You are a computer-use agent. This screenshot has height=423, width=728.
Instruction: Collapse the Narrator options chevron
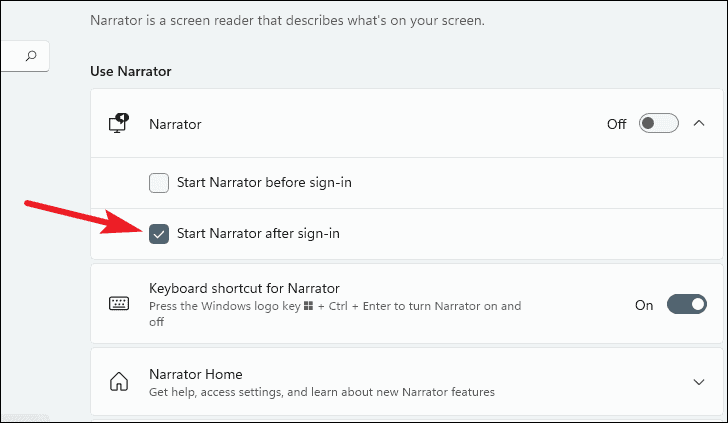[x=699, y=123]
